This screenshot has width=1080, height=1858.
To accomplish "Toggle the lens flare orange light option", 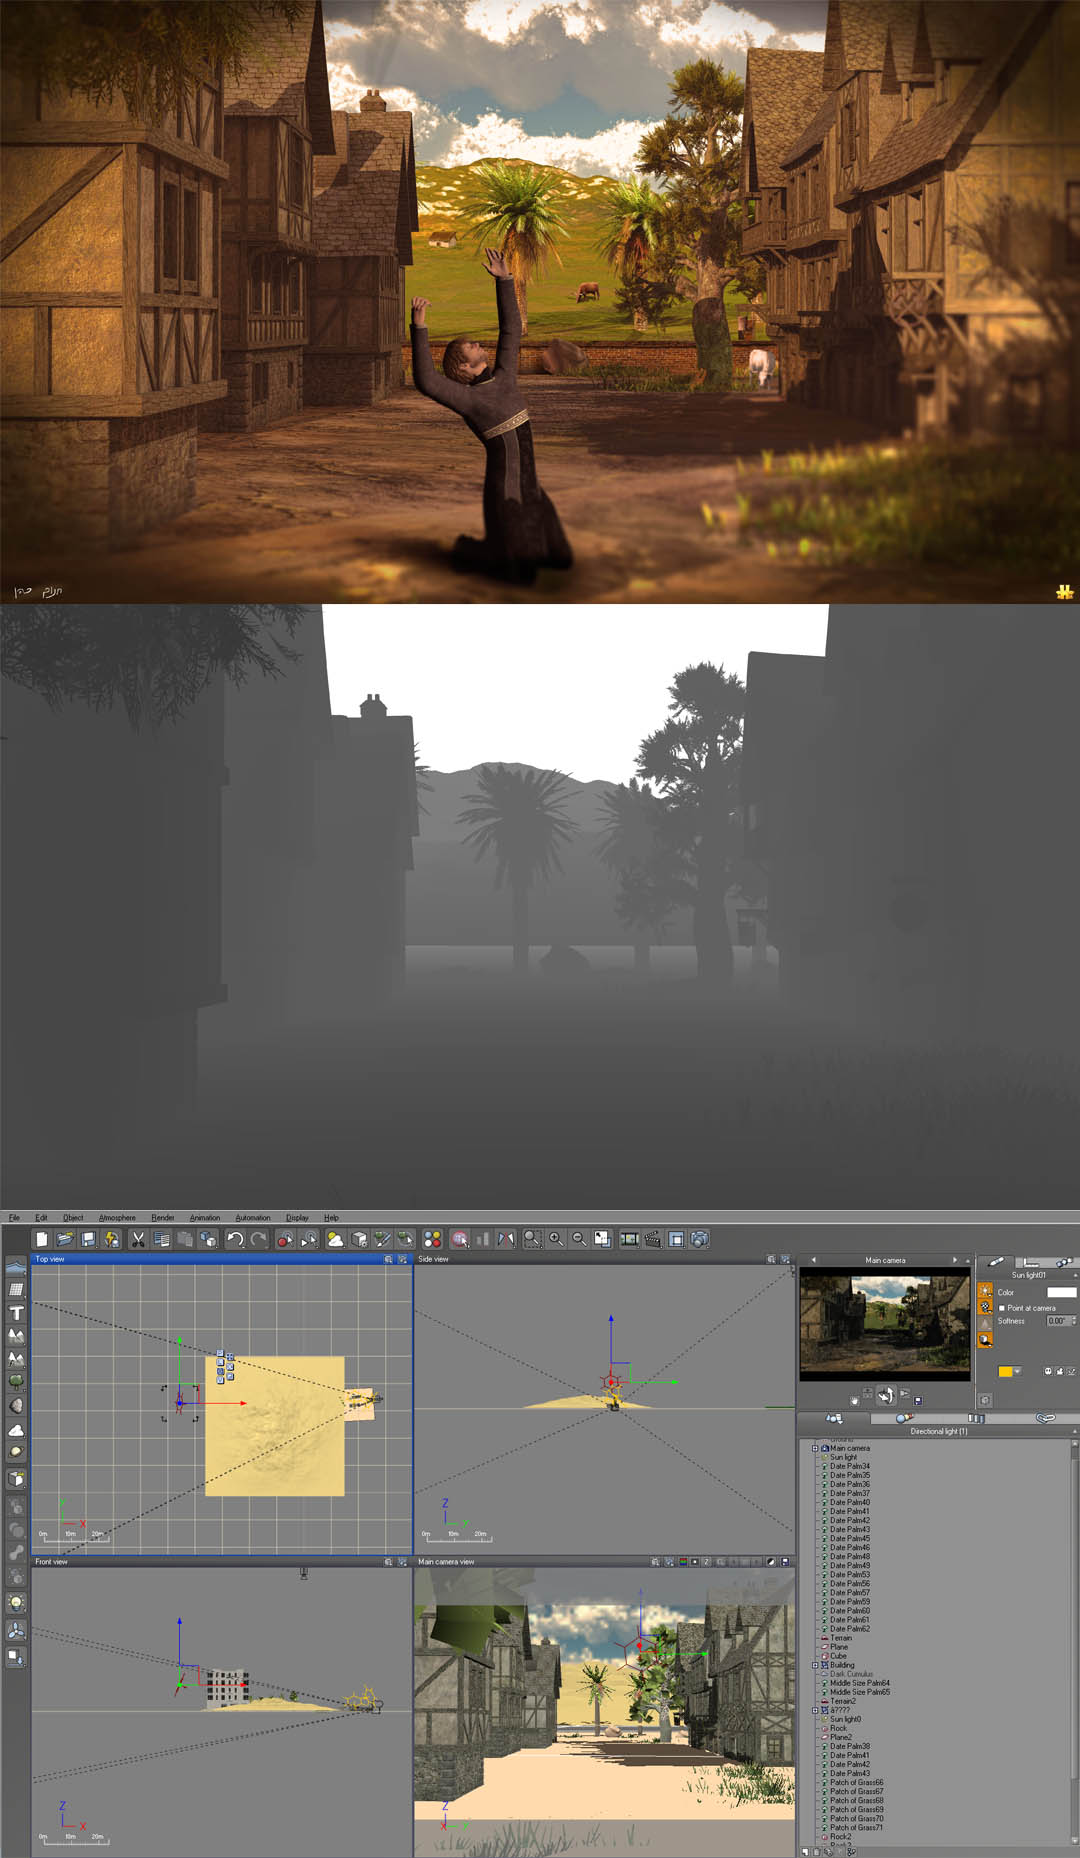I will [x=985, y=1291].
